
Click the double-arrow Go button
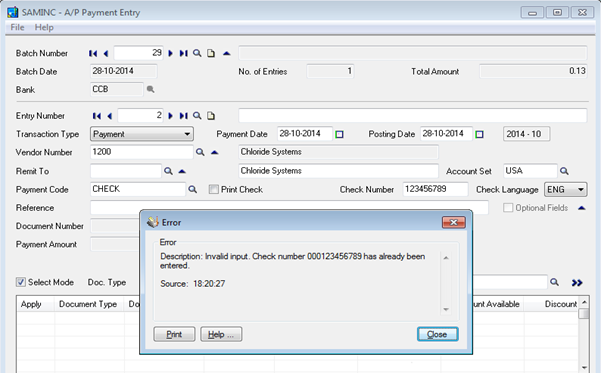[x=577, y=283]
